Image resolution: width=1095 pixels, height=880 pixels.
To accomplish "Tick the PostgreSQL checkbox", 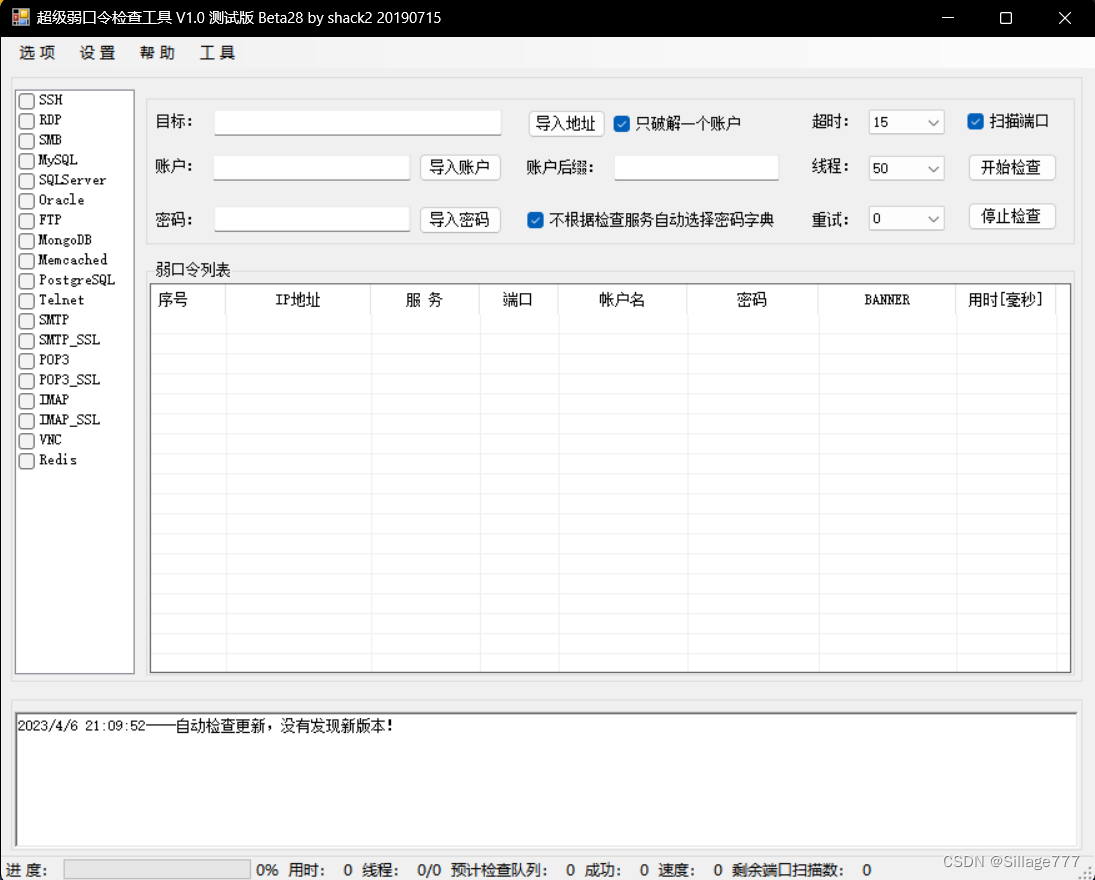I will (27, 281).
